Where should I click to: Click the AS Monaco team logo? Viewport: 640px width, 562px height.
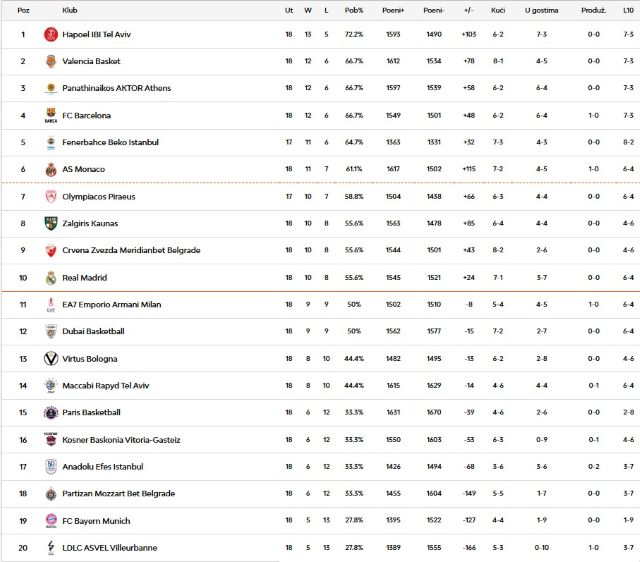pos(51,169)
